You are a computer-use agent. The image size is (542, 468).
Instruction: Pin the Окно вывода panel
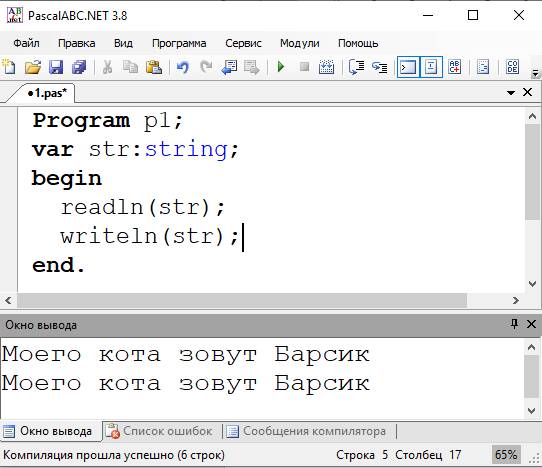coord(514,324)
